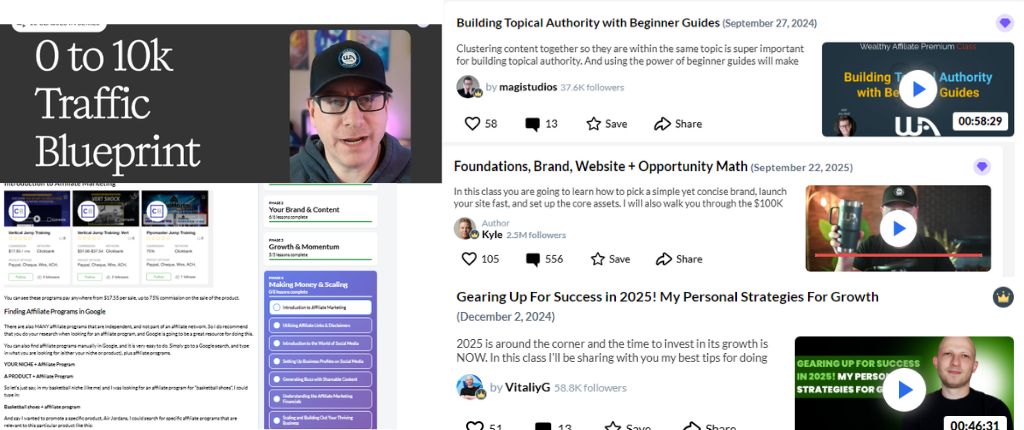Play the Building Topical Authority video
Viewport: 1024px width, 430px height.
pos(918,90)
